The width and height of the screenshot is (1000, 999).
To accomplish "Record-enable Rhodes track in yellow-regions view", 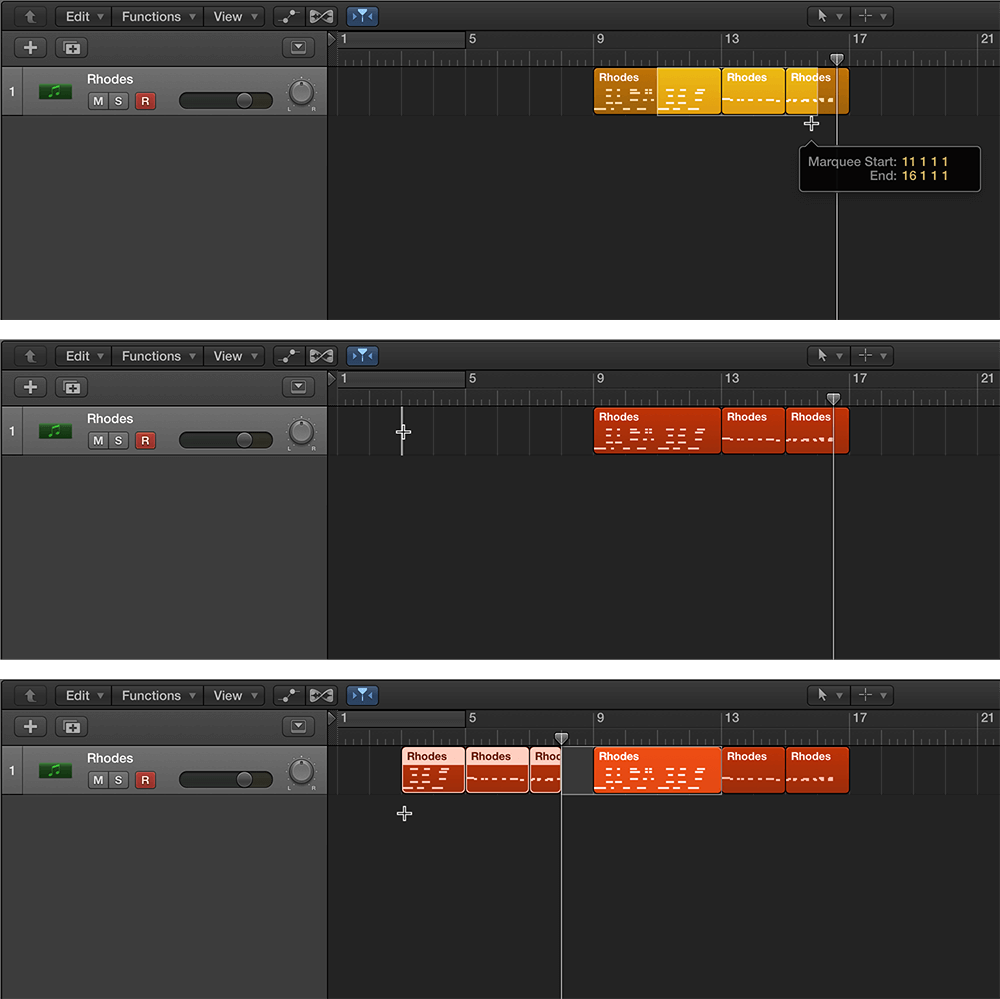I will click(145, 101).
